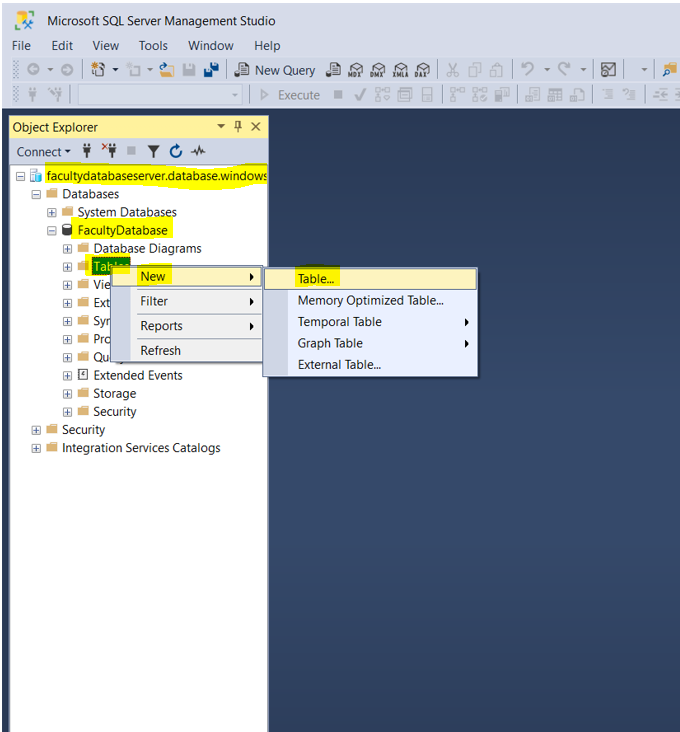Choose Refresh in the context menu
680x732 pixels.
point(187,350)
